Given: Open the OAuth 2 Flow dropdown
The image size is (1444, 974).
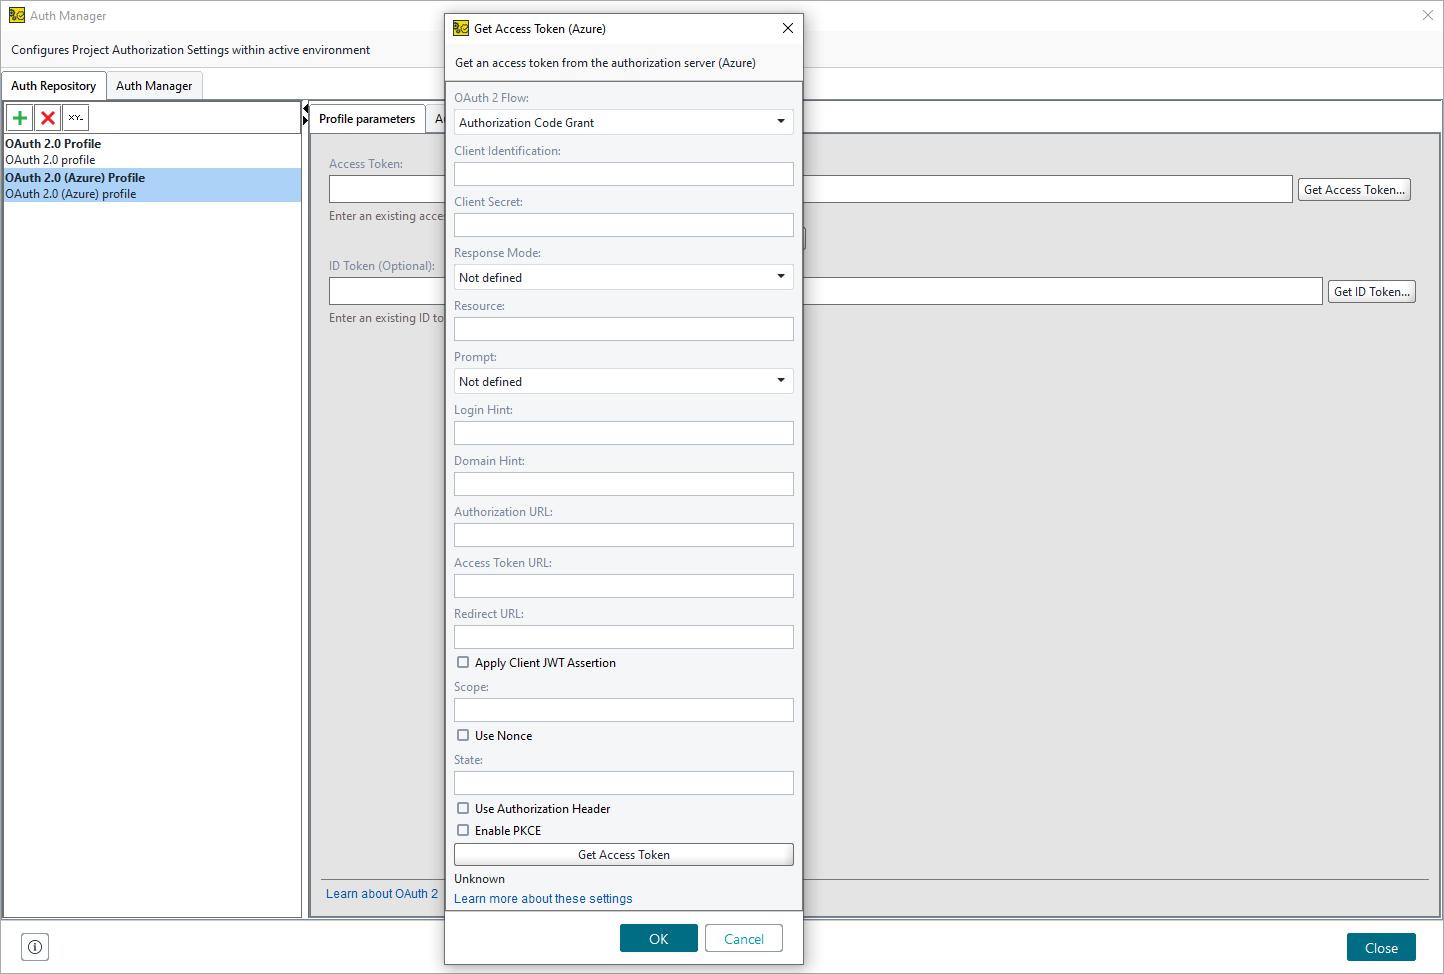Looking at the screenshot, I should 781,121.
